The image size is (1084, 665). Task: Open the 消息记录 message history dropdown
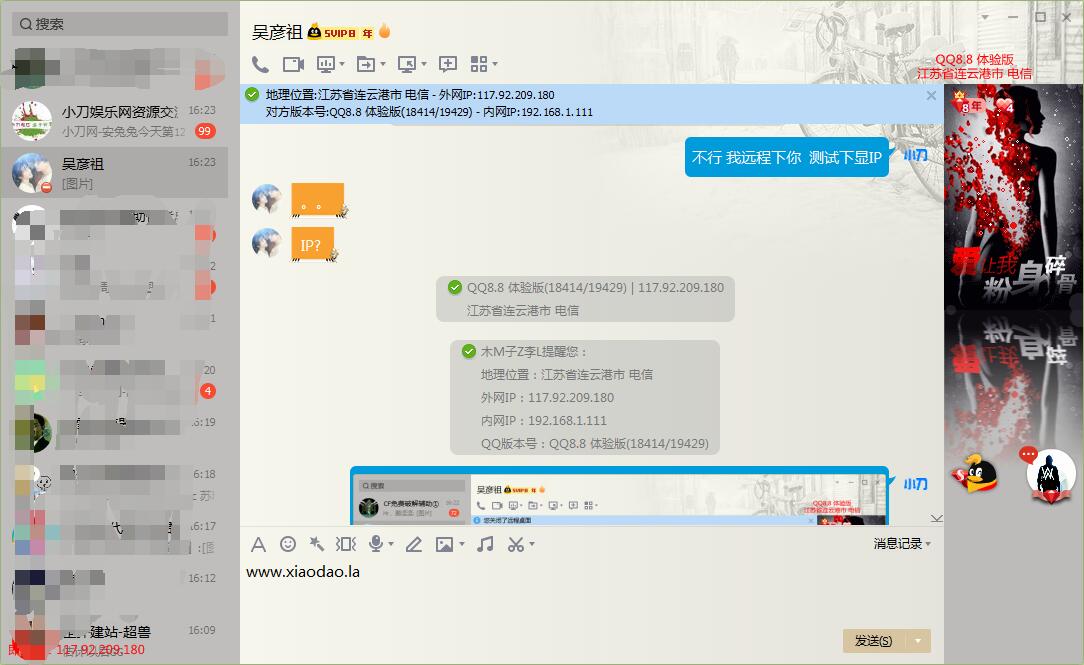902,544
